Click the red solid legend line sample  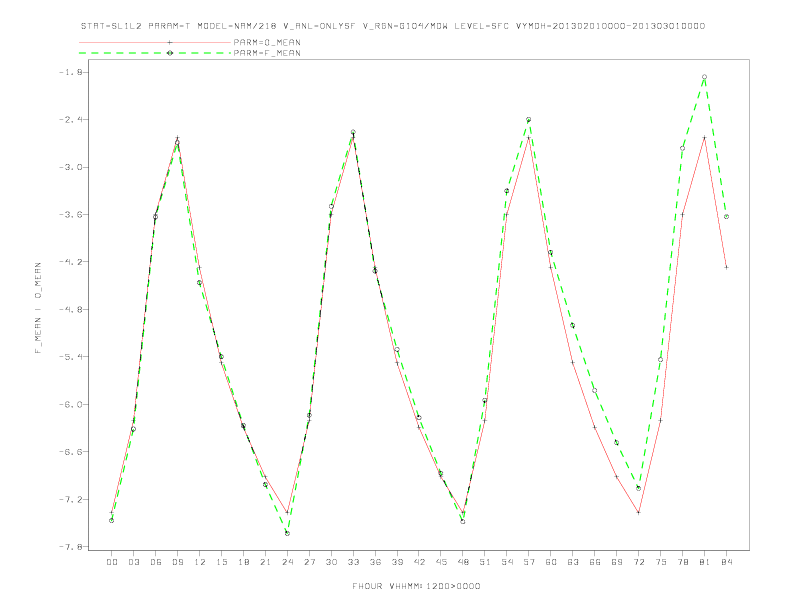(155, 42)
